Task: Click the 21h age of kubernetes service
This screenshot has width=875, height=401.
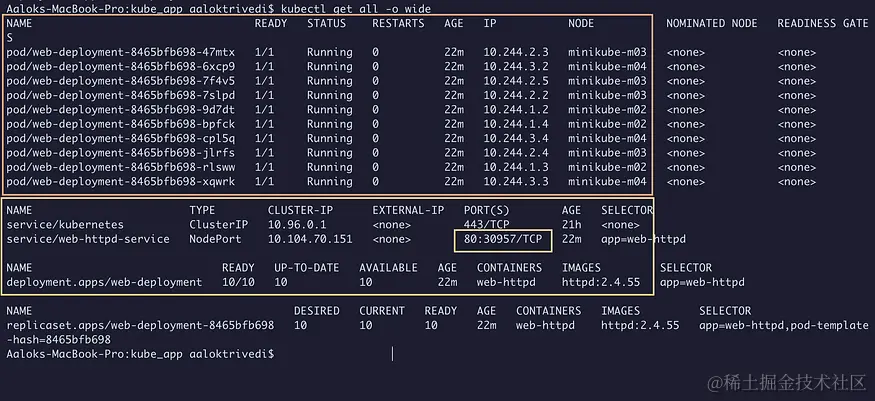Action: tap(571, 225)
